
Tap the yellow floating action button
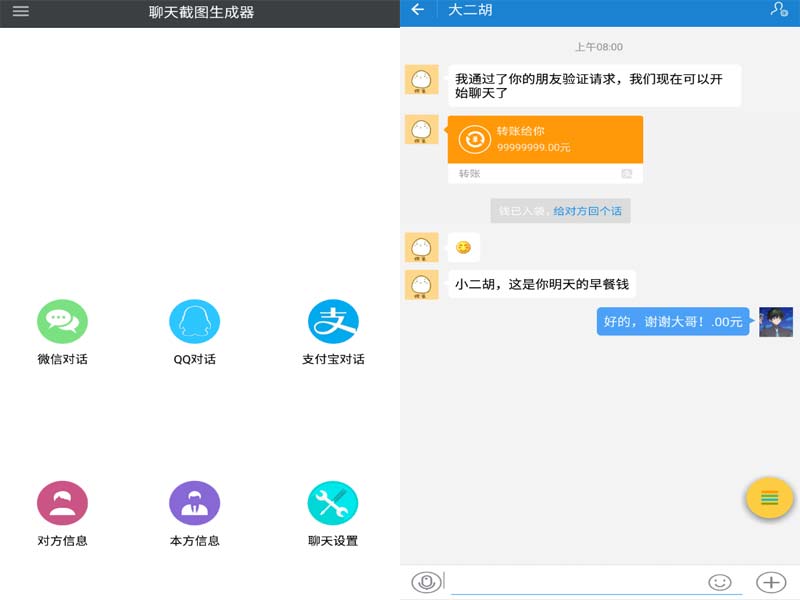768,498
